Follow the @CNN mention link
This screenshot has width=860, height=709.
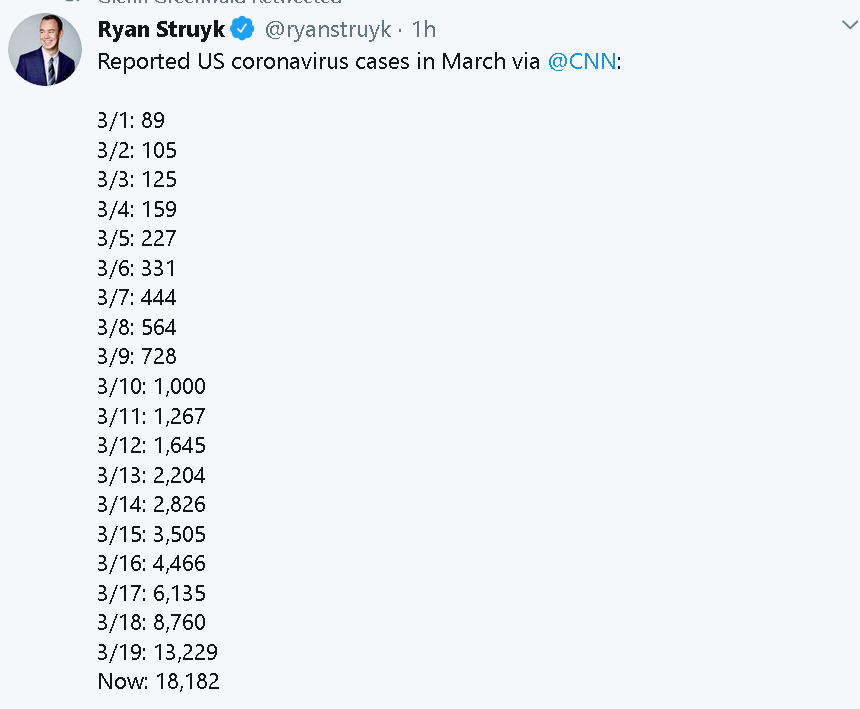click(x=582, y=61)
